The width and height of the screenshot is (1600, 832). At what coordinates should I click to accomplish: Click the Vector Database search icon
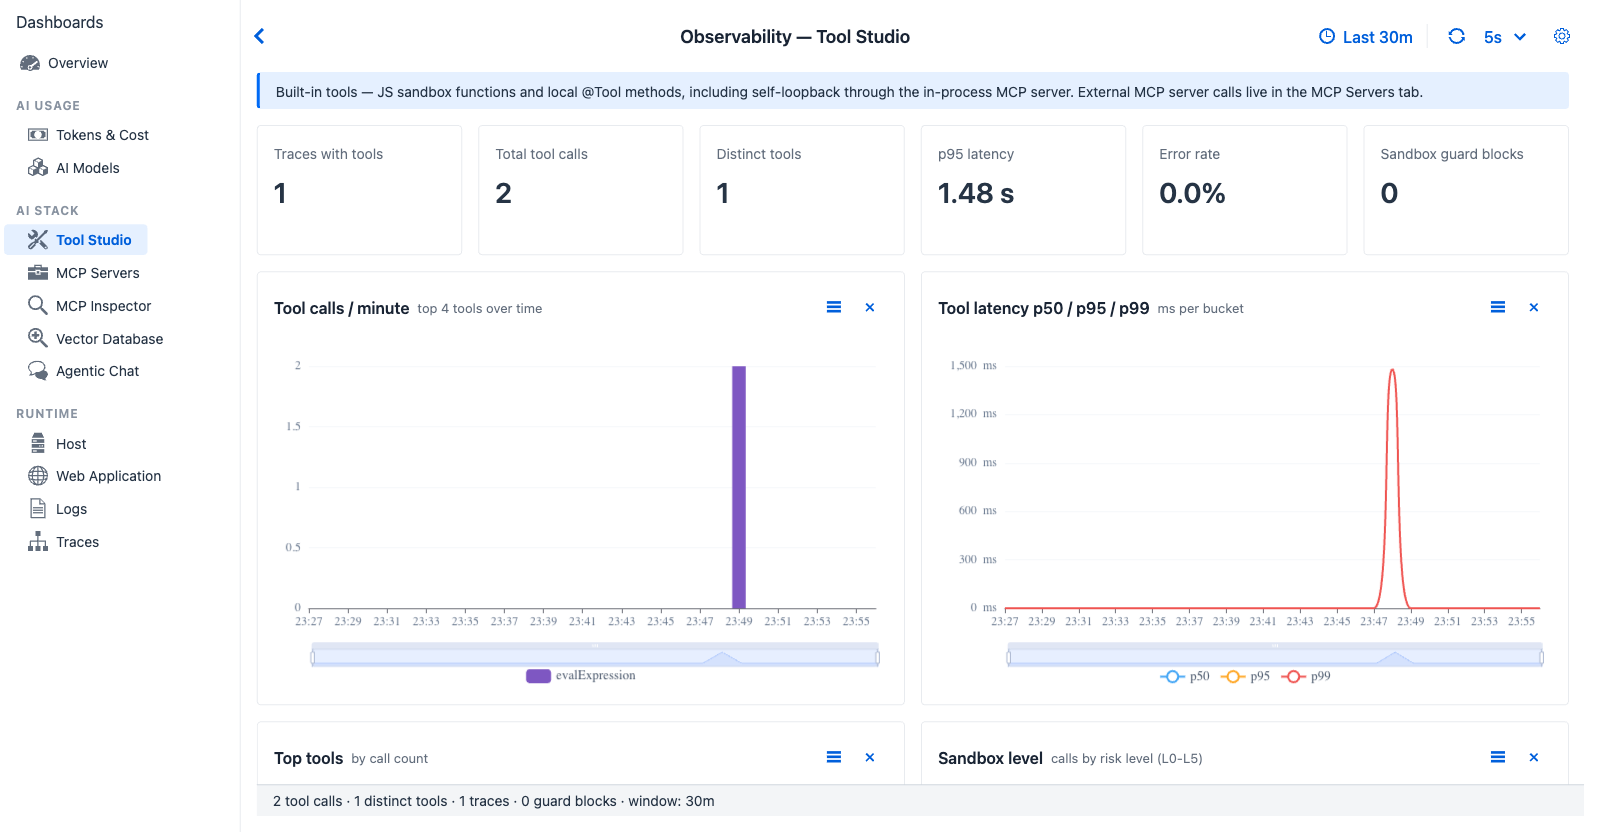[38, 338]
